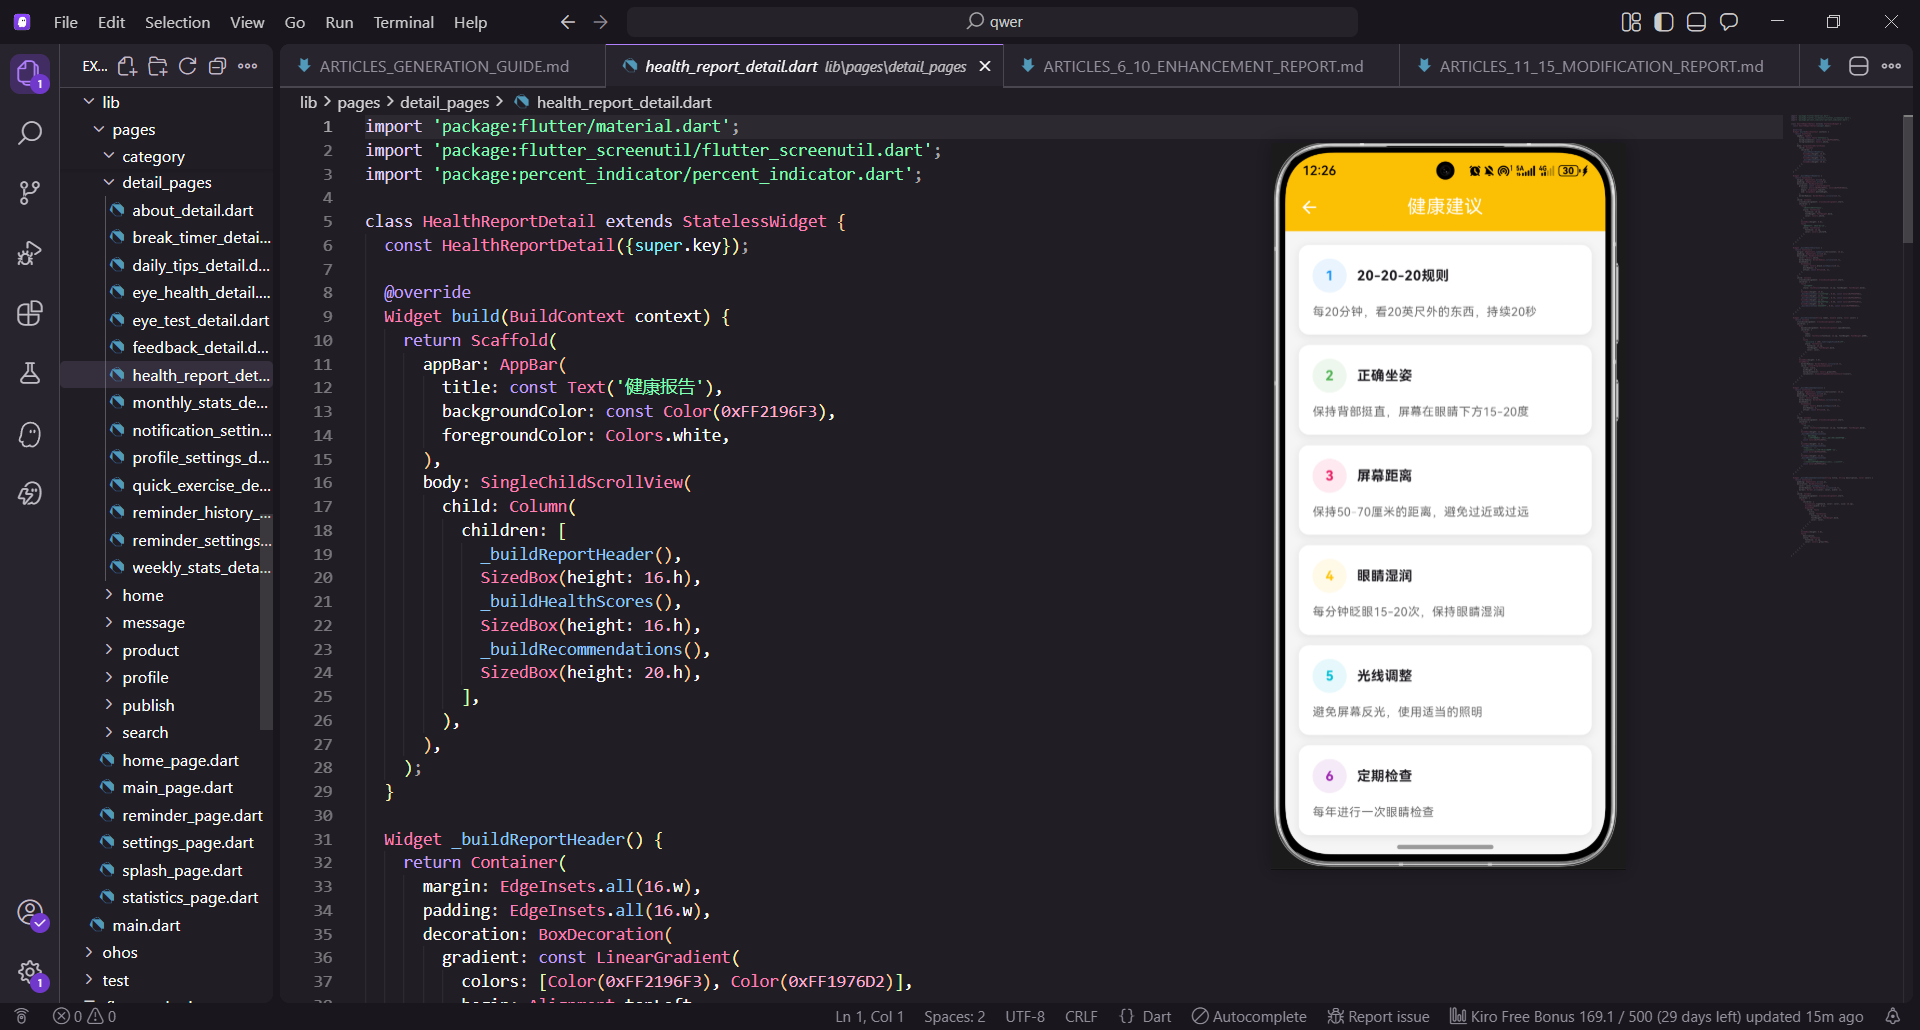Open the Accounts icon in activity bar

(30, 913)
